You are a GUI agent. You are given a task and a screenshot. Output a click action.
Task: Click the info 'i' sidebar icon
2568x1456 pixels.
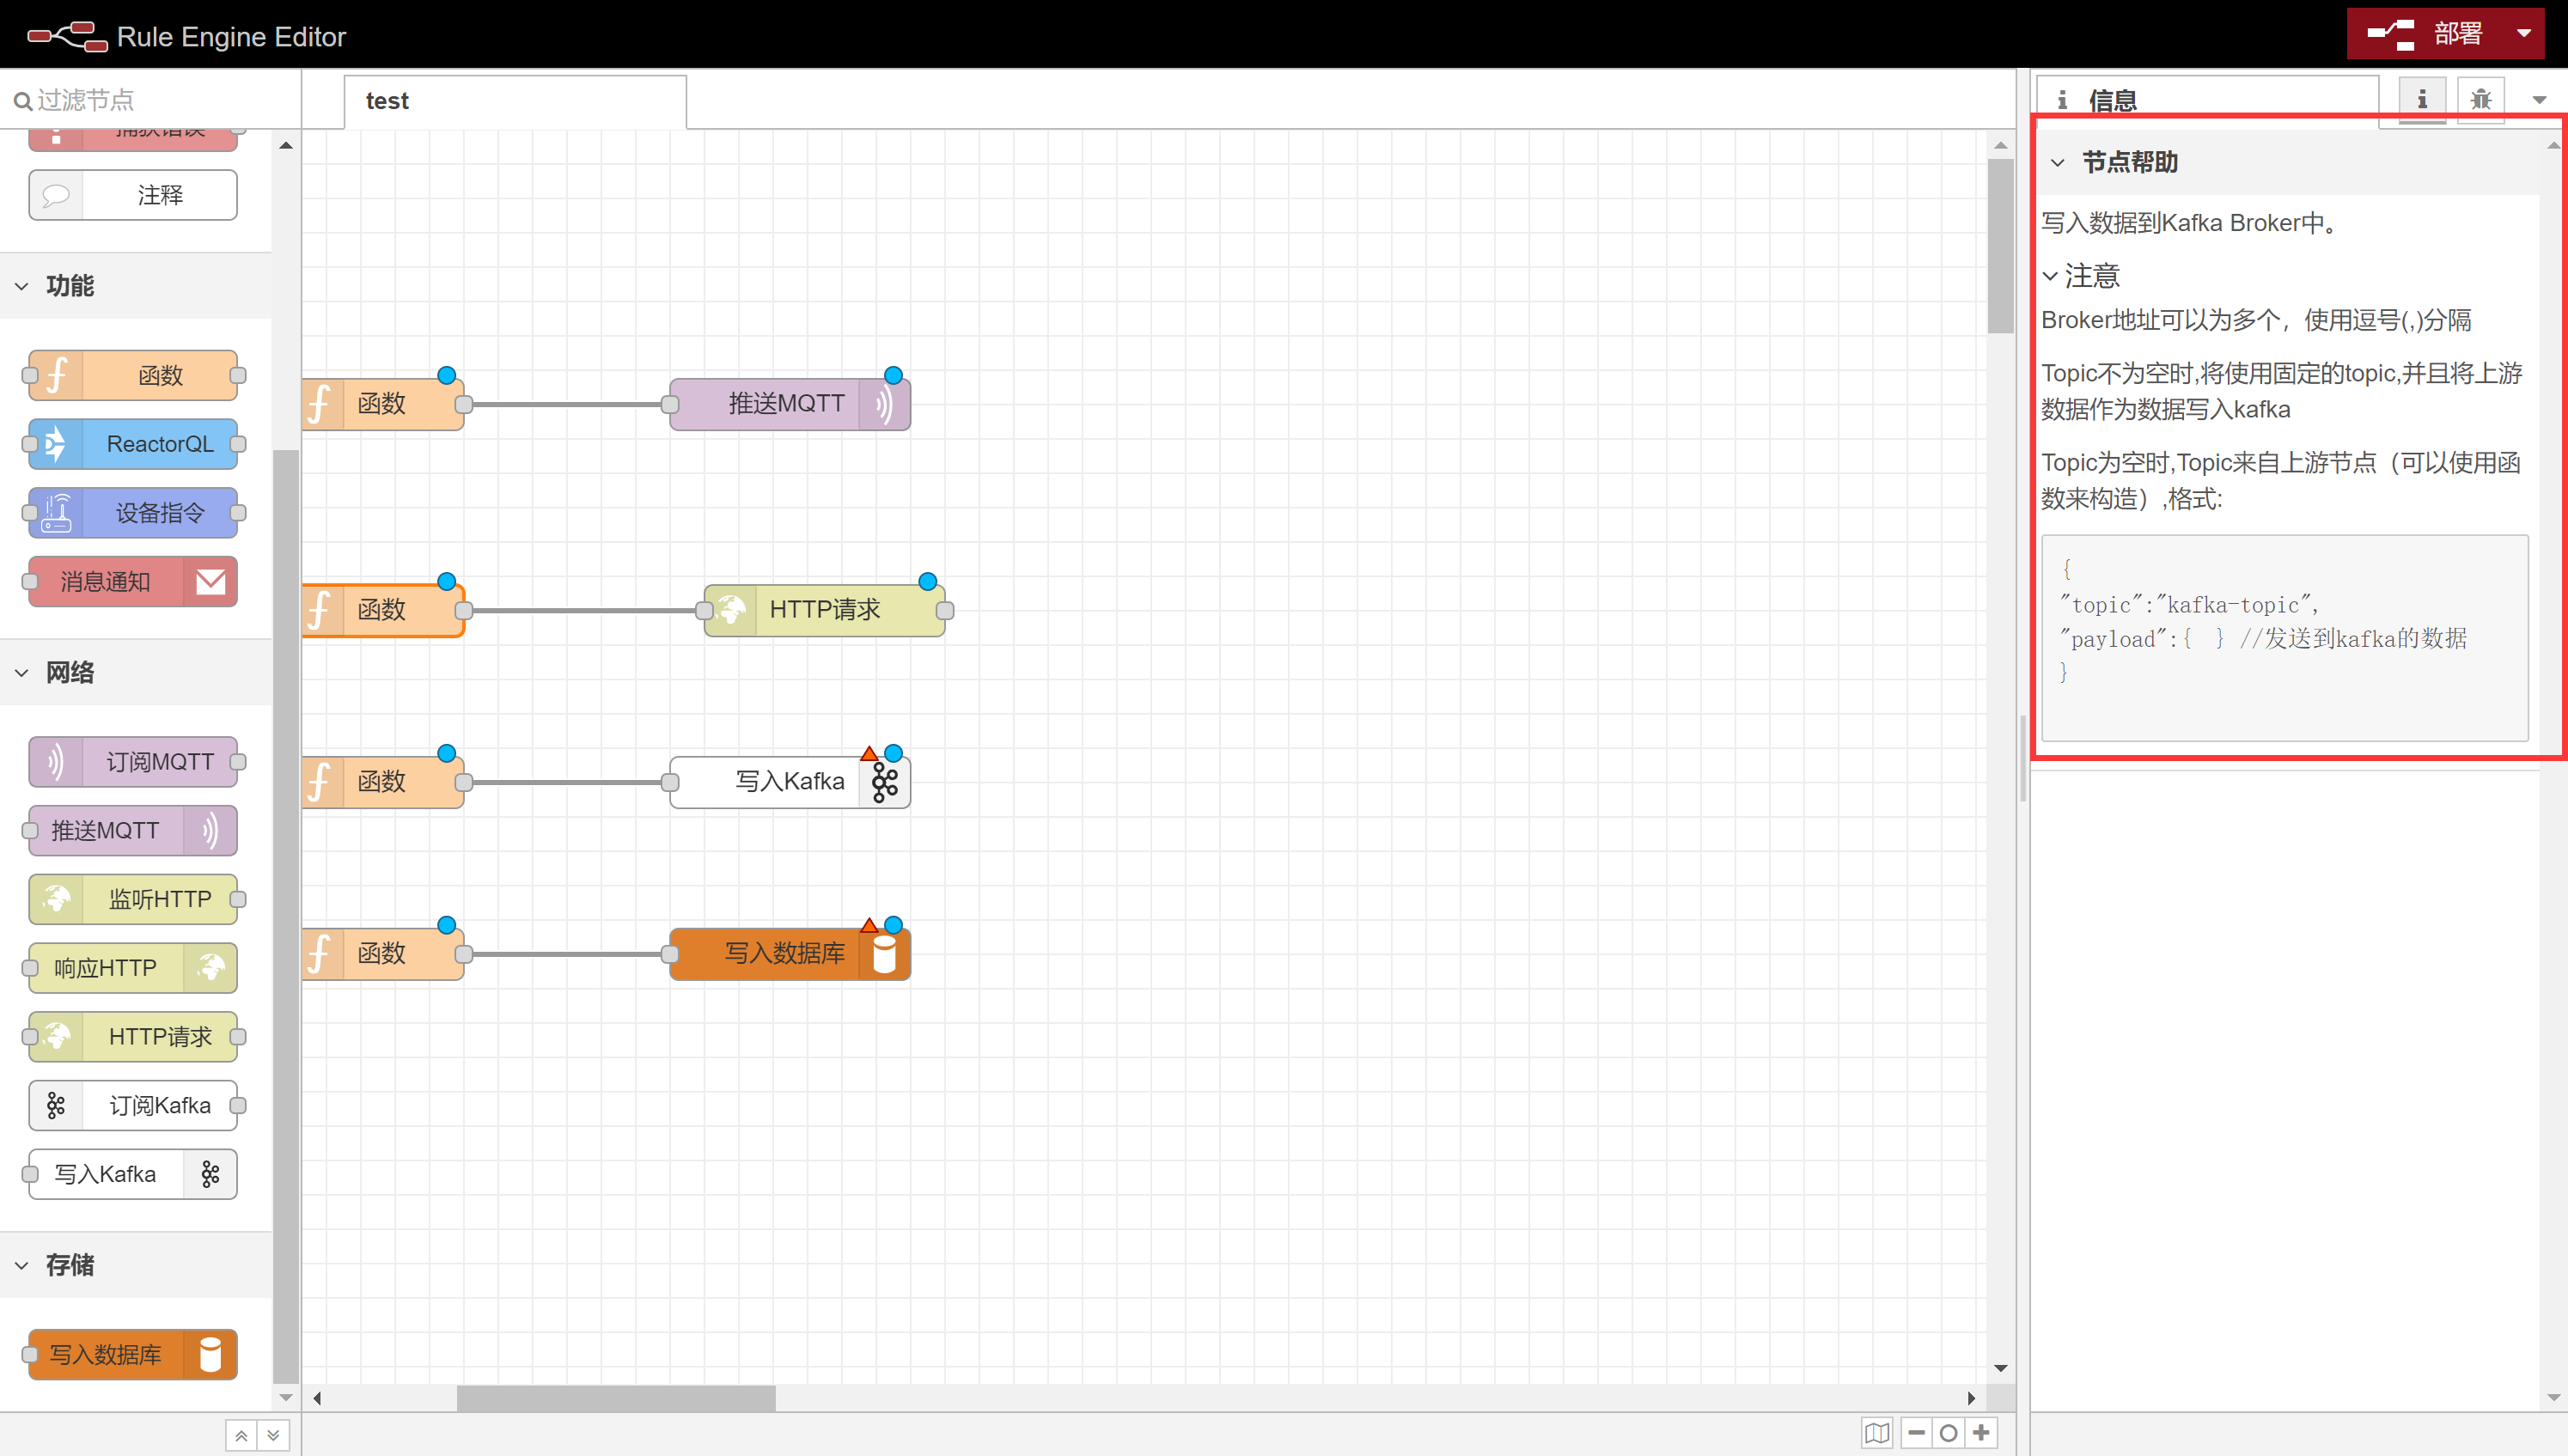click(x=2422, y=99)
